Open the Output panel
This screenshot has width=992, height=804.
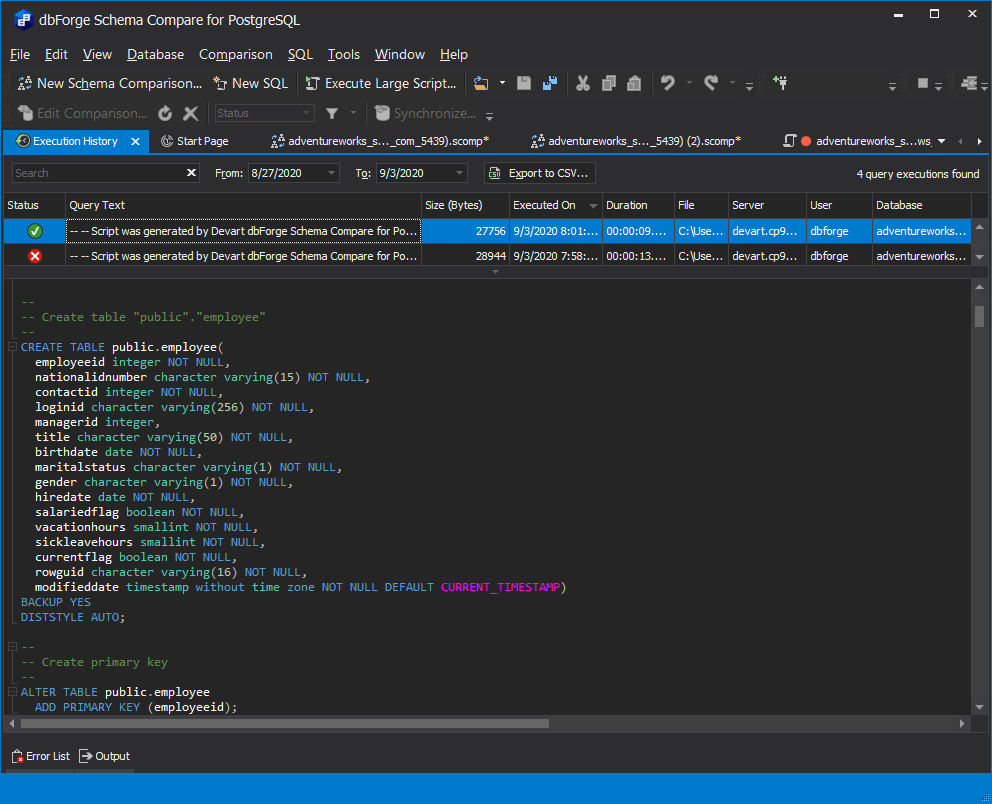click(104, 756)
